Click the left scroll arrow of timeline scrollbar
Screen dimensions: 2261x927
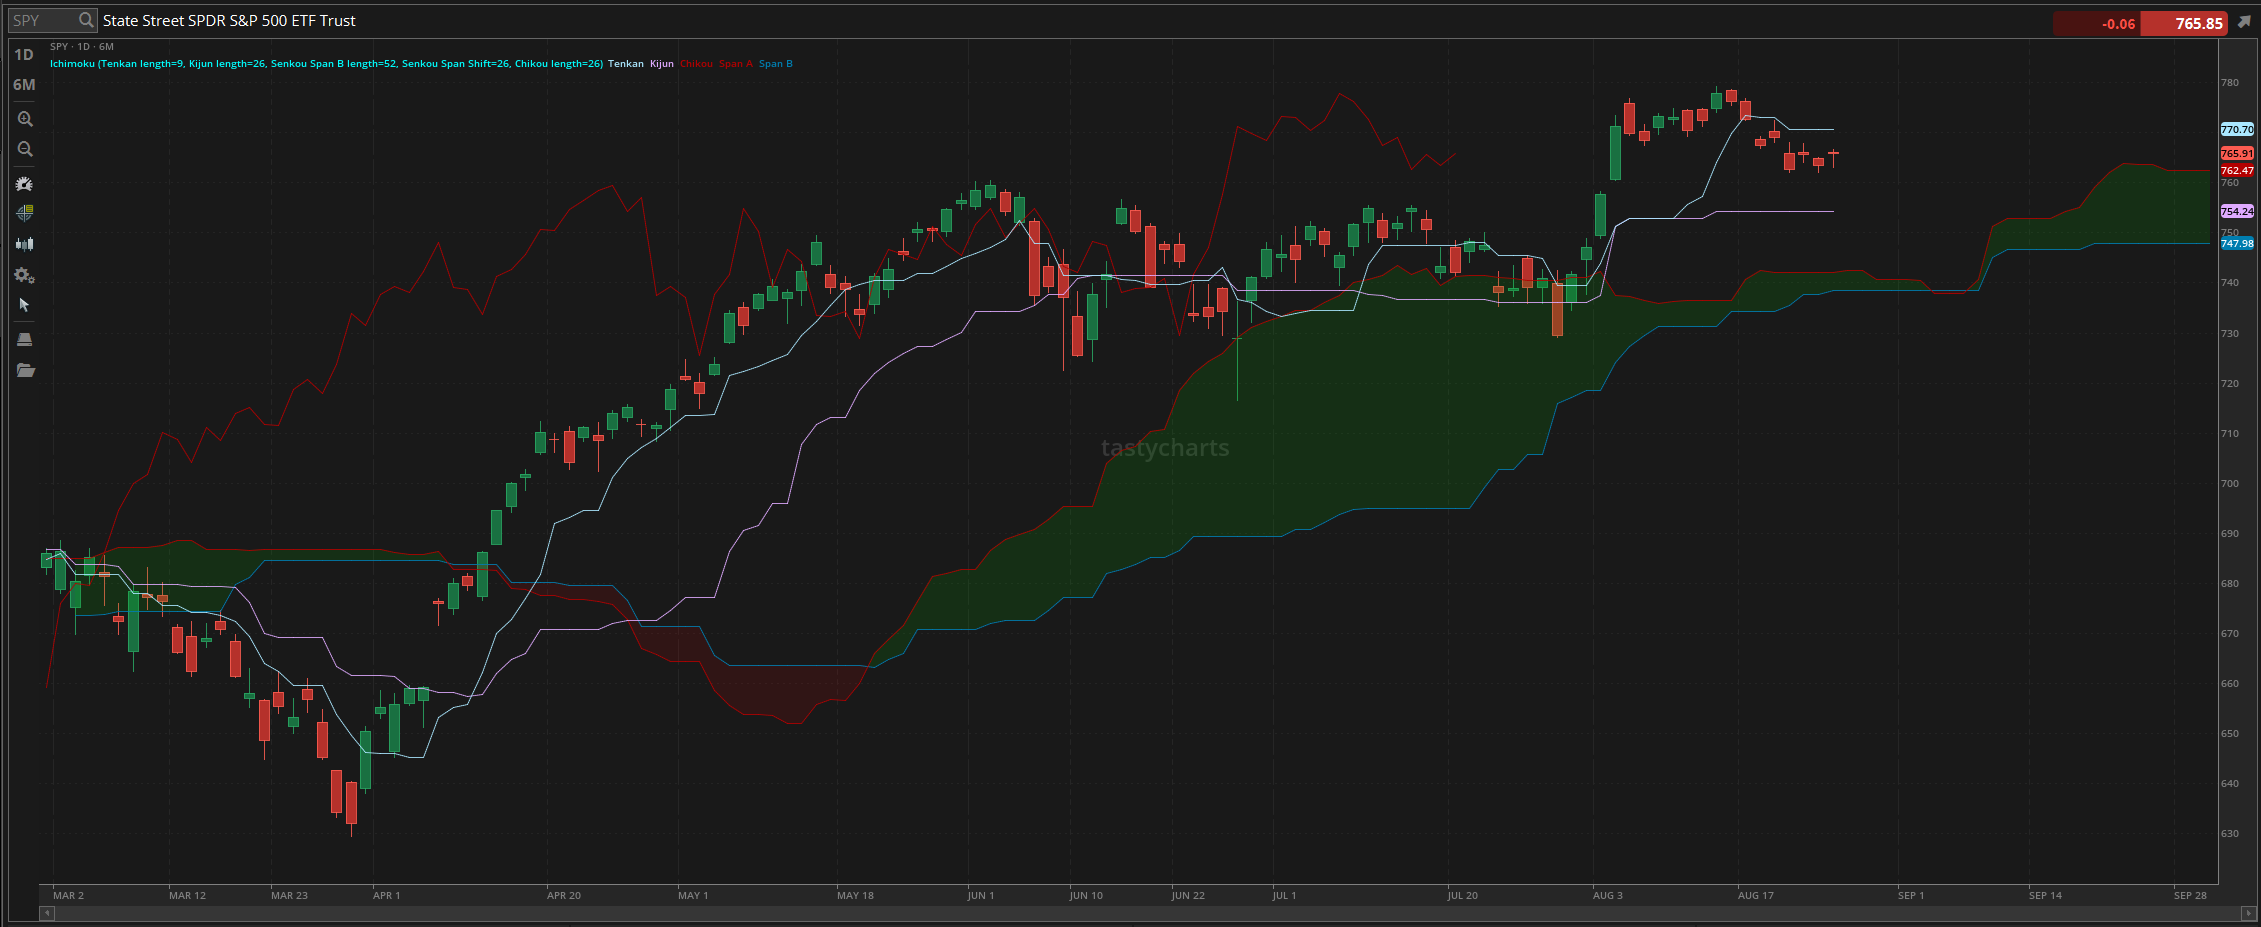[x=47, y=913]
